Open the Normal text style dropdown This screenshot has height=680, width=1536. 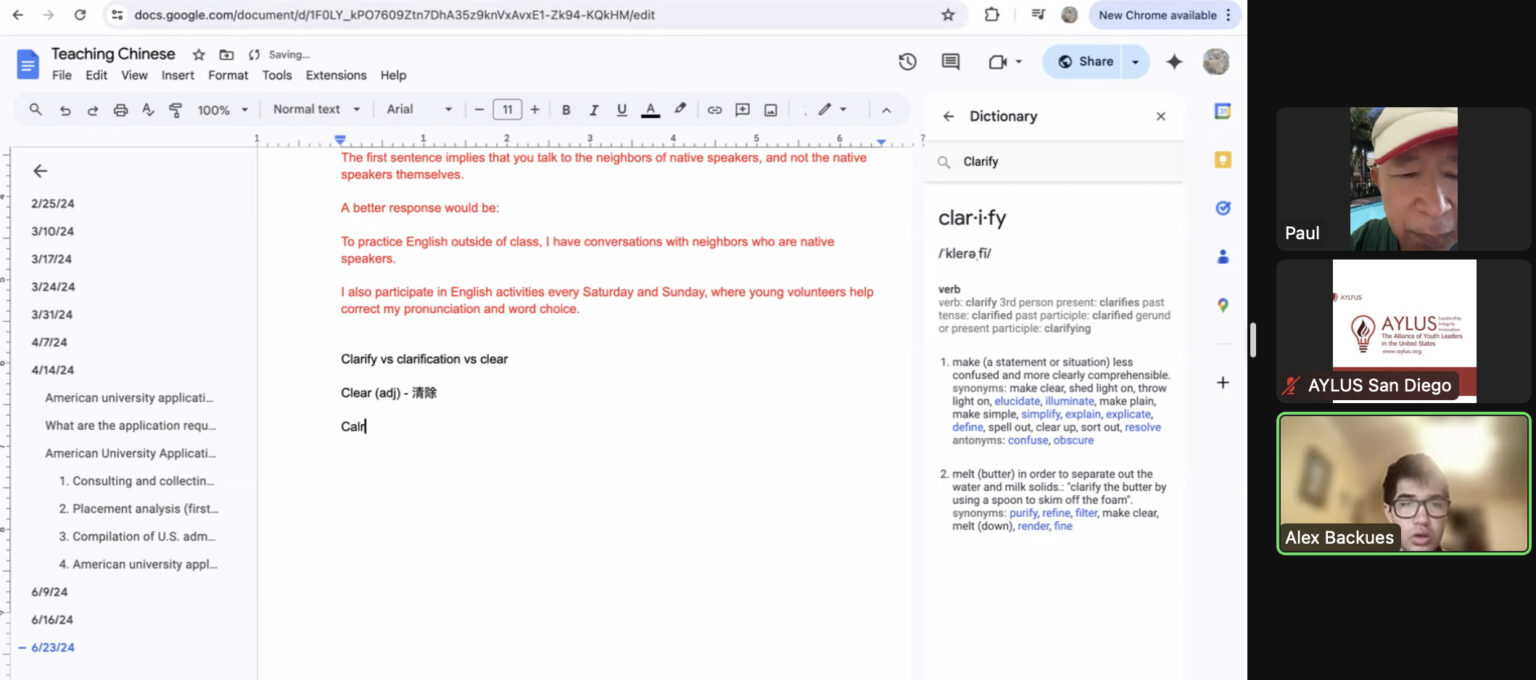tap(316, 110)
